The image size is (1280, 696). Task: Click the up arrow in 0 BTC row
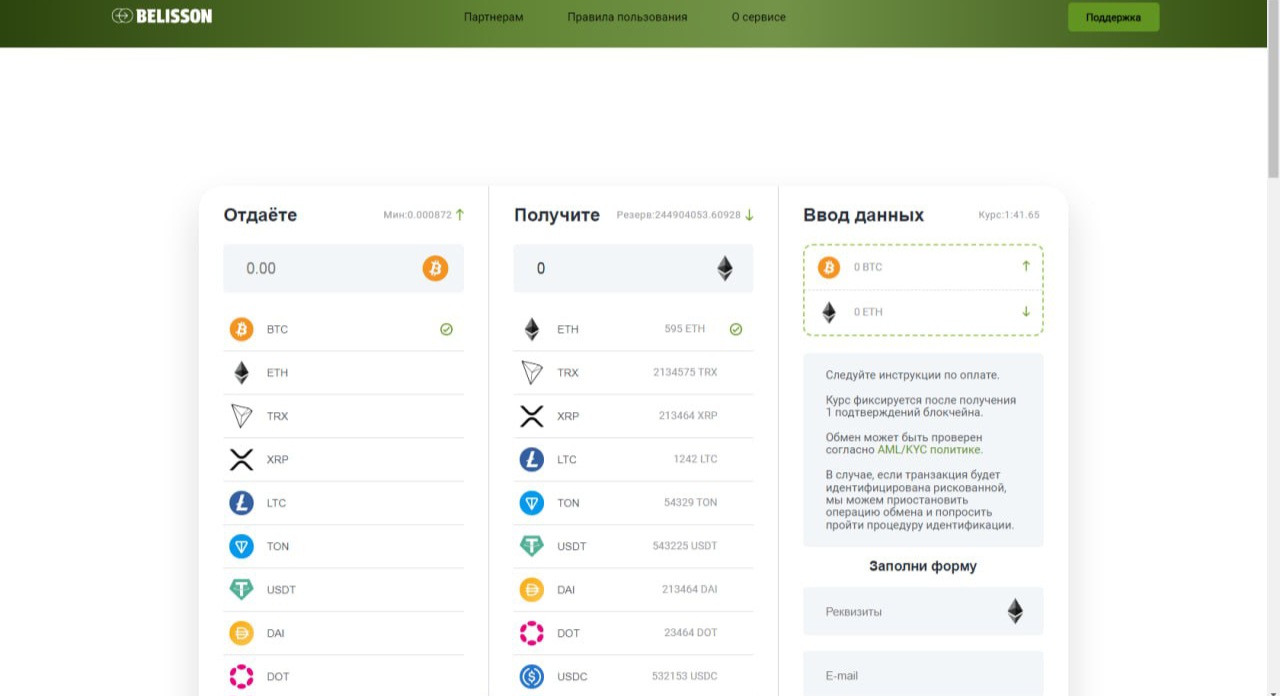click(1026, 266)
